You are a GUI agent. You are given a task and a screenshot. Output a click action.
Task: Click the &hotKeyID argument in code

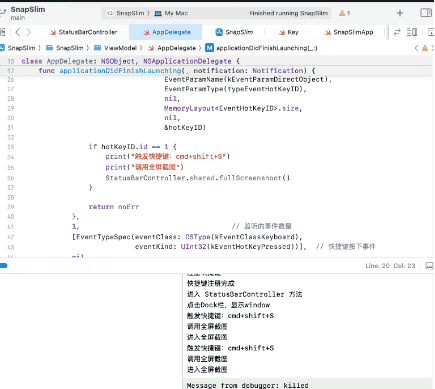185,127
